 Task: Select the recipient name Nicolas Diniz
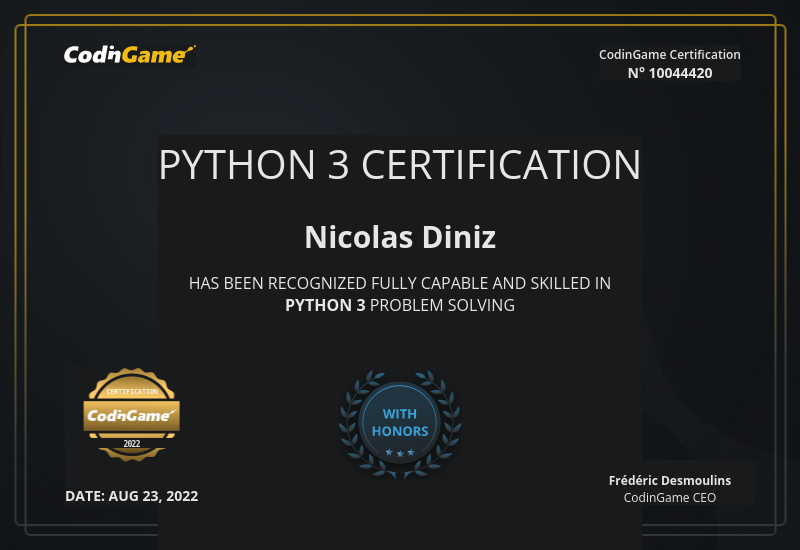400,238
